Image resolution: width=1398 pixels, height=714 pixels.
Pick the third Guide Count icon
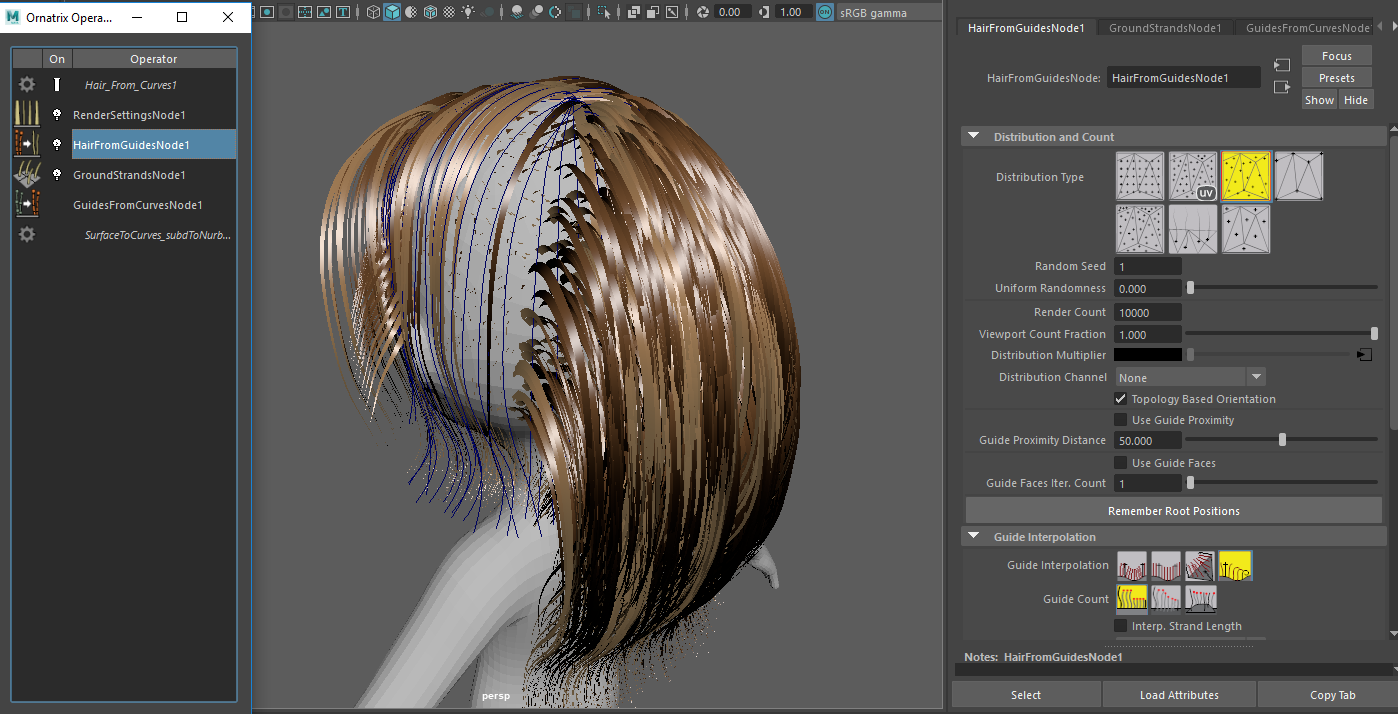1200,599
